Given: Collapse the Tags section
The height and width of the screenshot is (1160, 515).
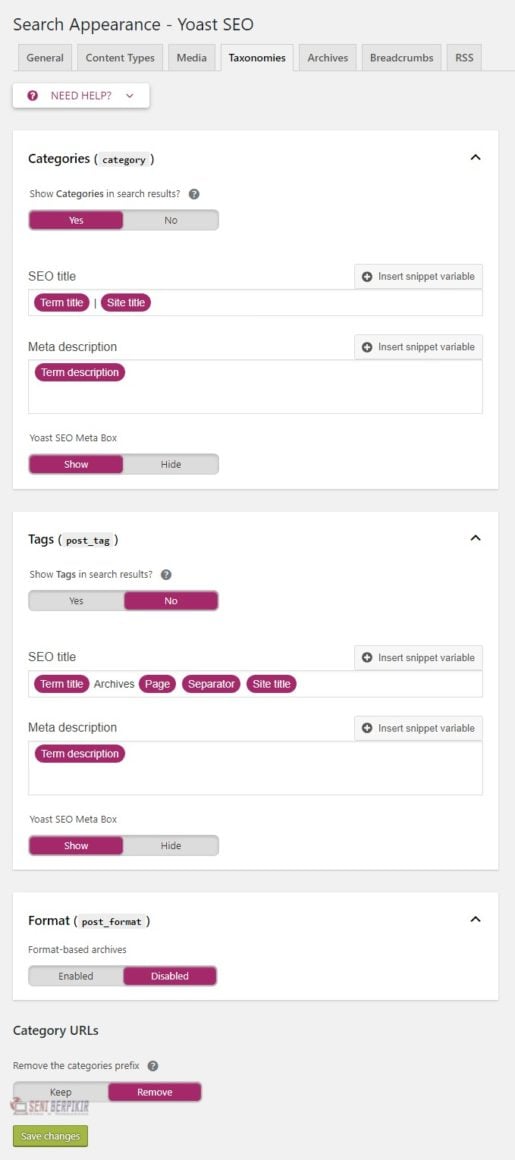Looking at the screenshot, I should (476, 538).
